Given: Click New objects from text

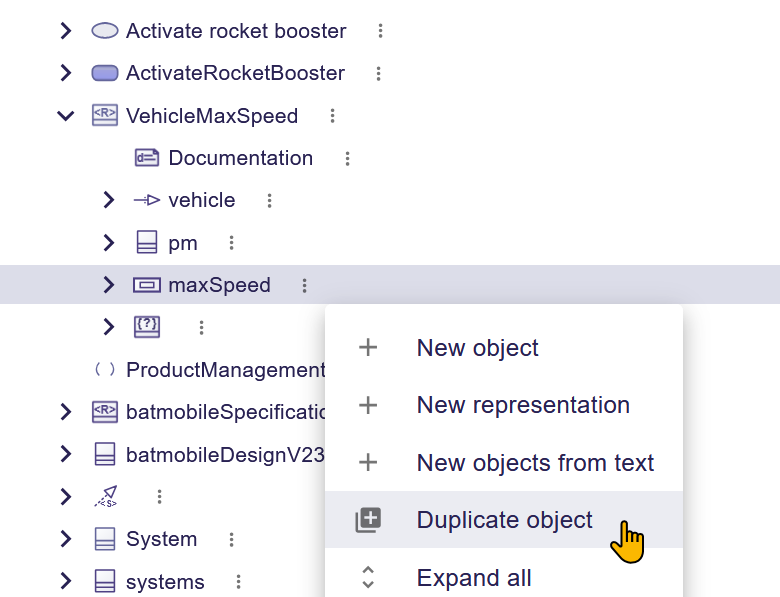Looking at the screenshot, I should pyautogui.click(x=535, y=463).
